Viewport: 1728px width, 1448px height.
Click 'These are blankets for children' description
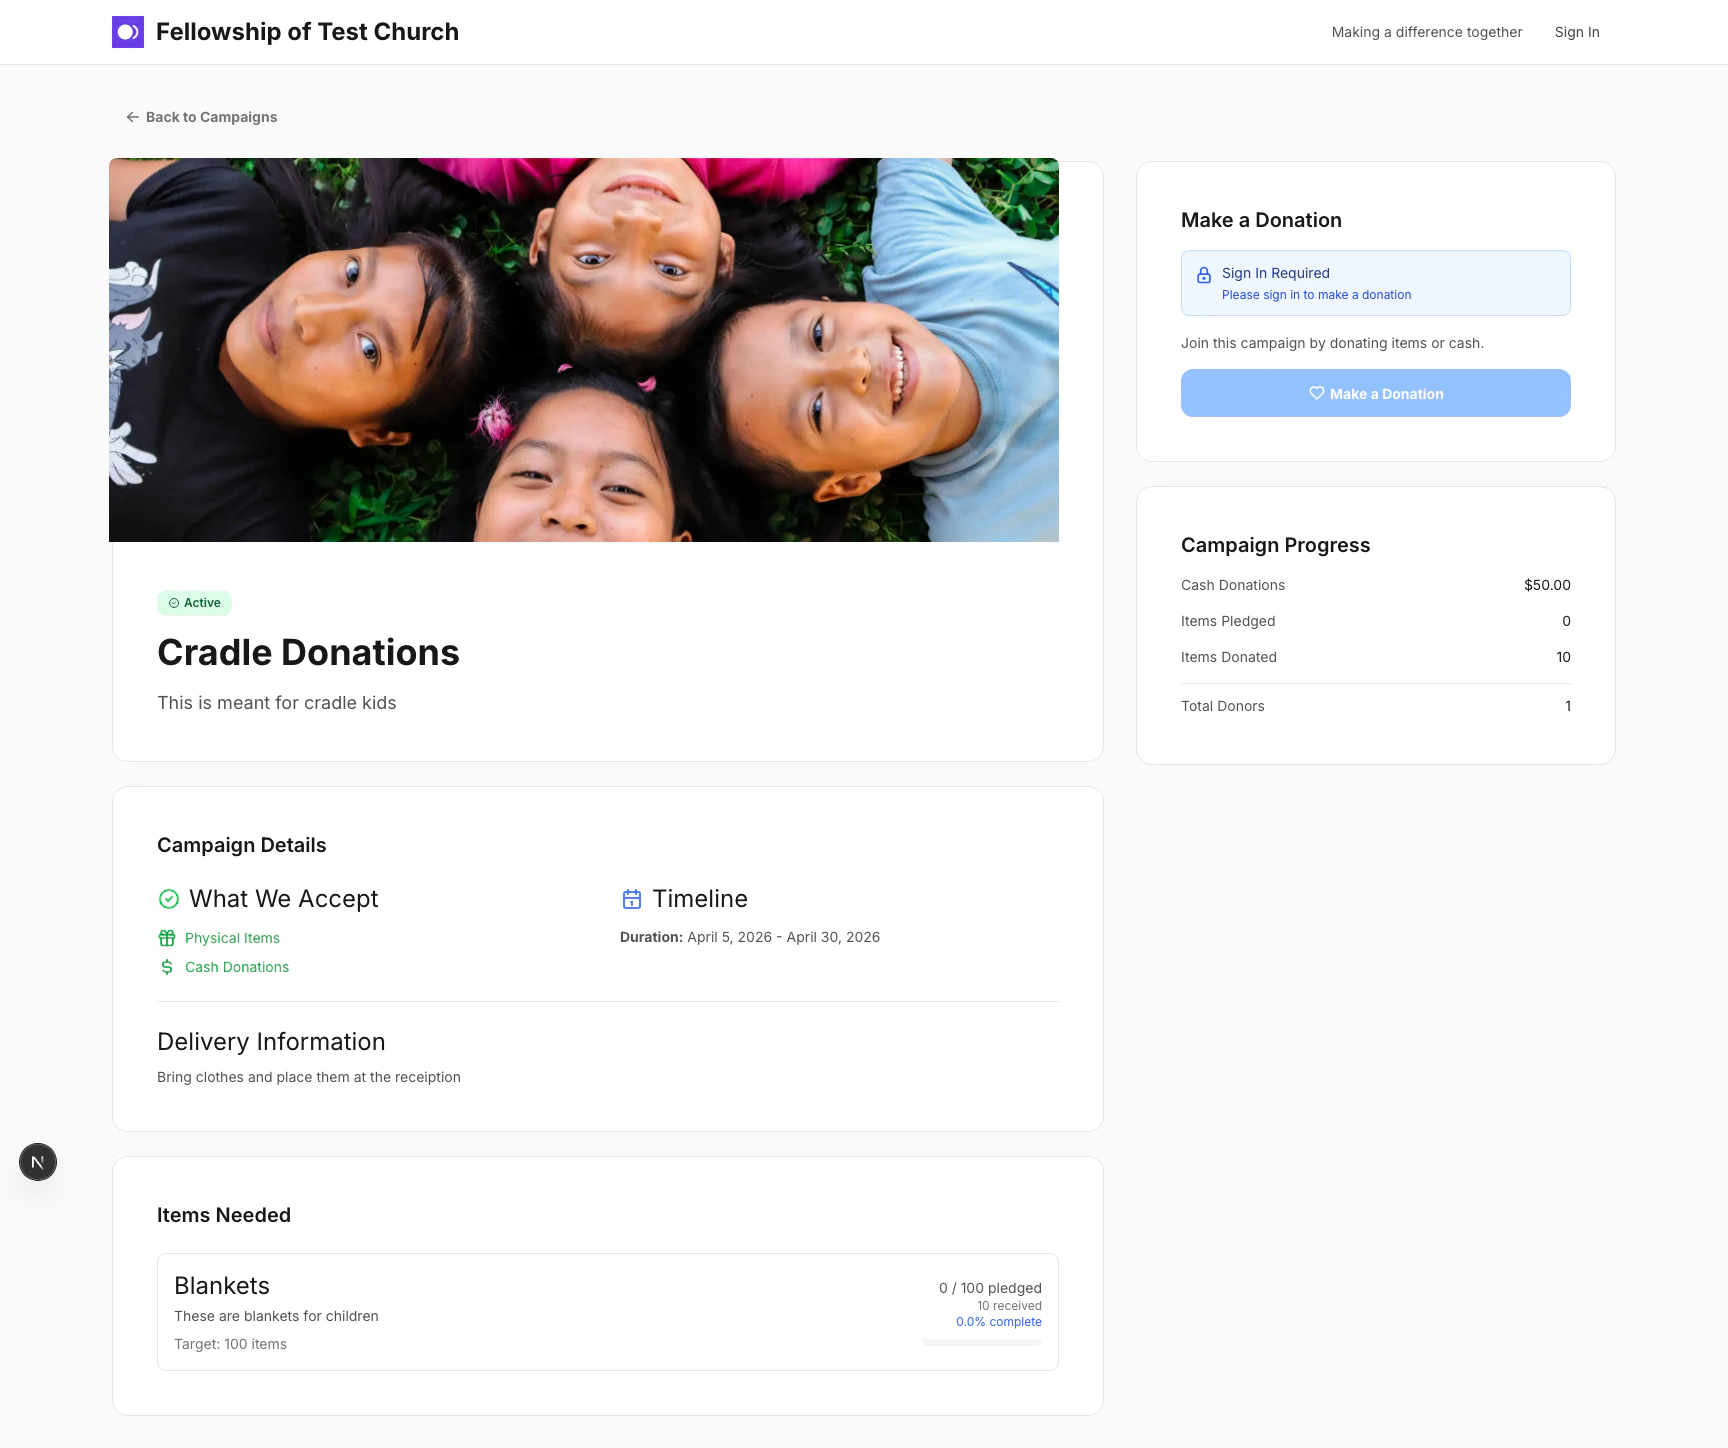tap(276, 1316)
